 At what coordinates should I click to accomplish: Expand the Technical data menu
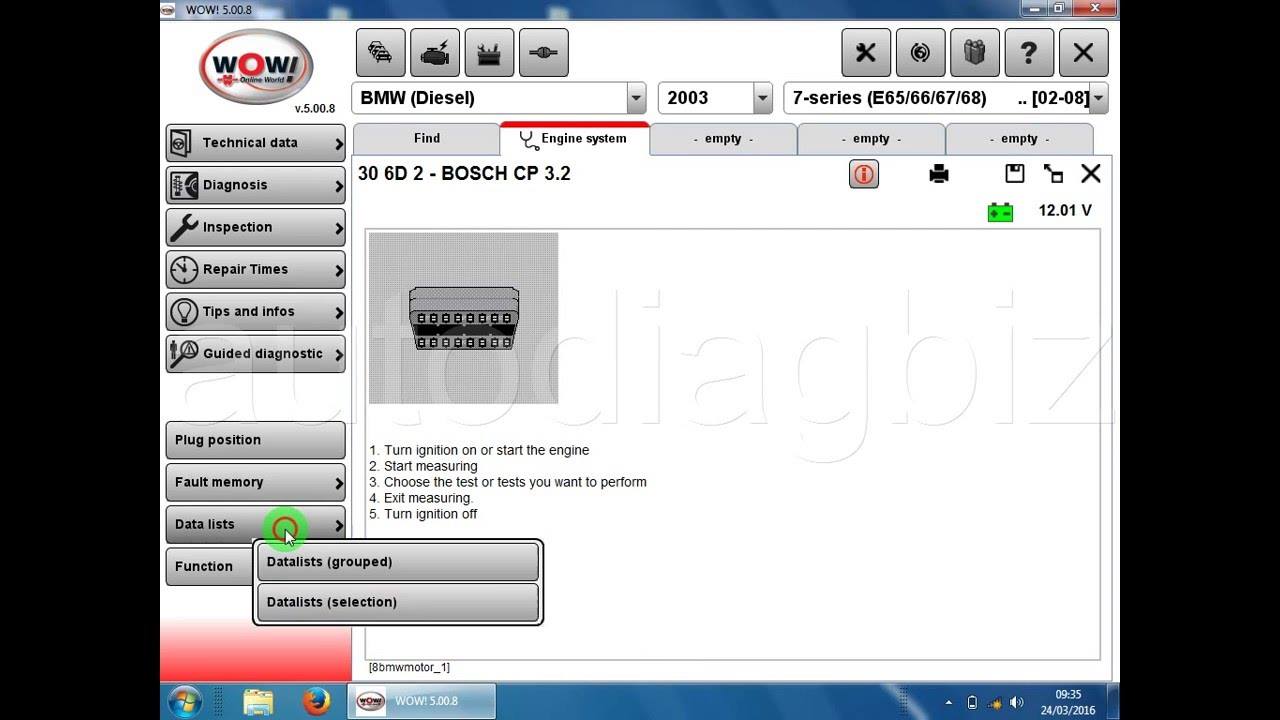[x=256, y=143]
